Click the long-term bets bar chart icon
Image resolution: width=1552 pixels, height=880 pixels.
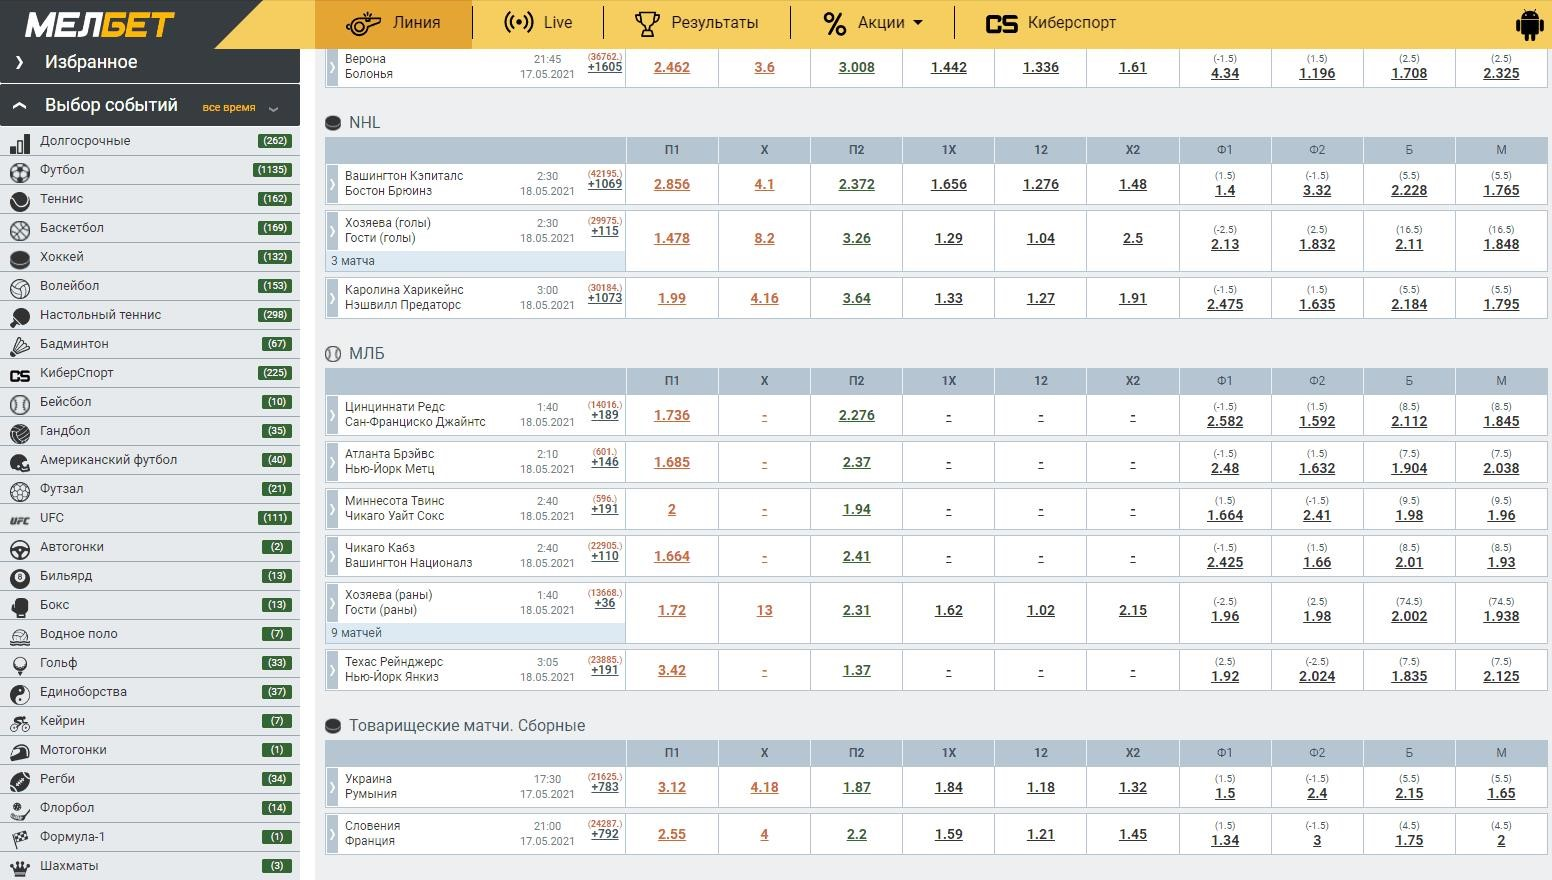tap(19, 142)
